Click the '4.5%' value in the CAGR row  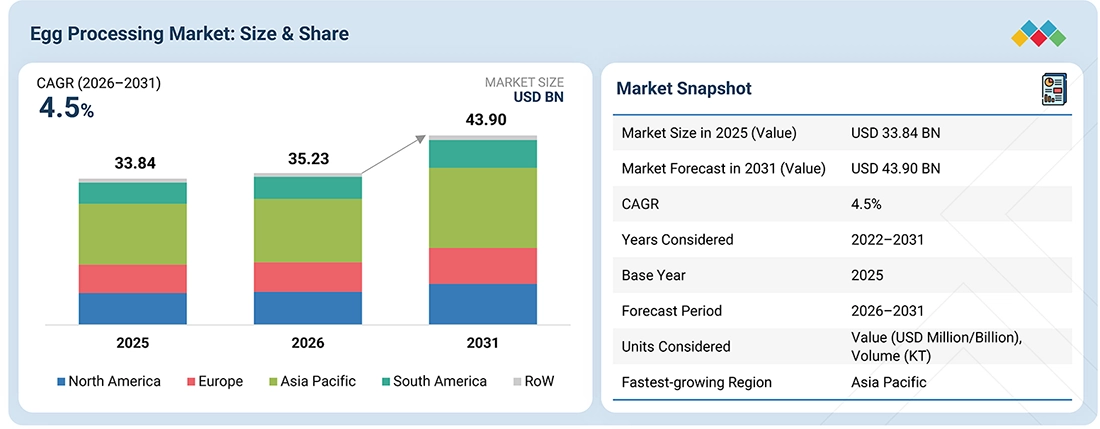[x=866, y=204]
